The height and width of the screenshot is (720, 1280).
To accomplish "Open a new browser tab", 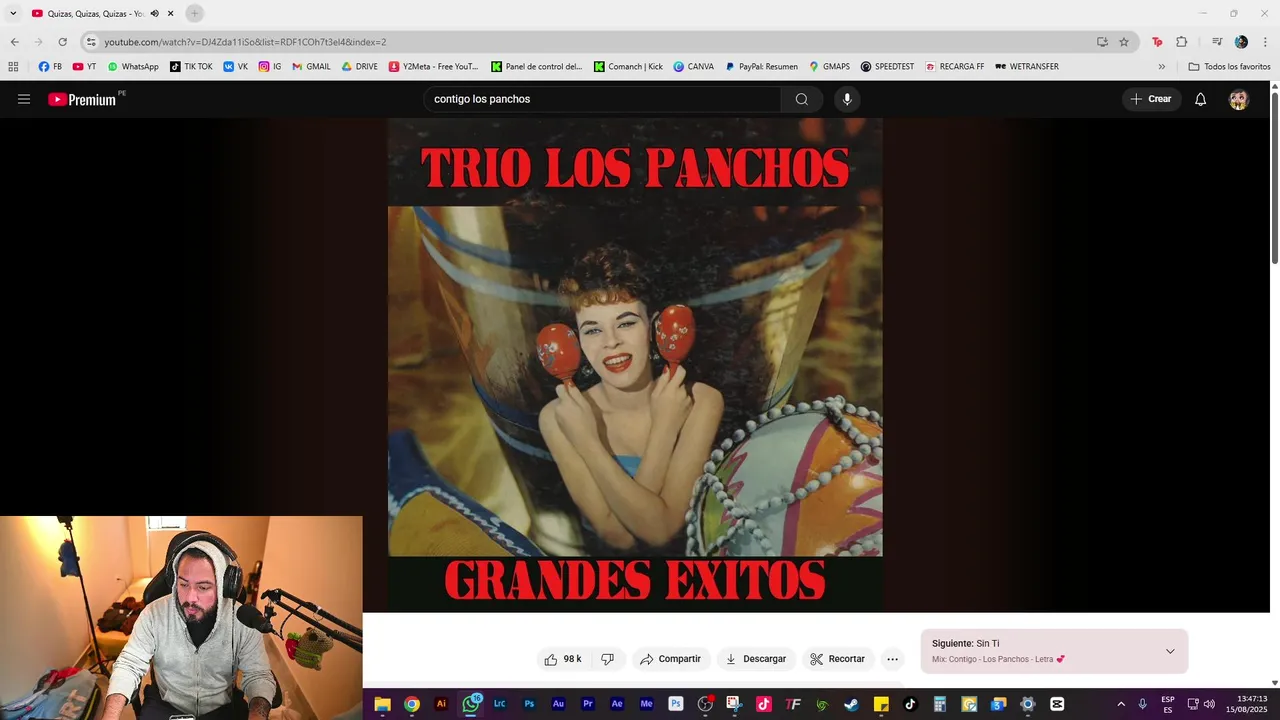I will click(195, 13).
